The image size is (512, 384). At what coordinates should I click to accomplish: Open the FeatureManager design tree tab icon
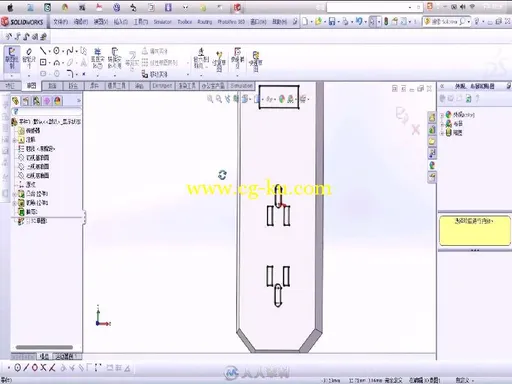point(15,101)
